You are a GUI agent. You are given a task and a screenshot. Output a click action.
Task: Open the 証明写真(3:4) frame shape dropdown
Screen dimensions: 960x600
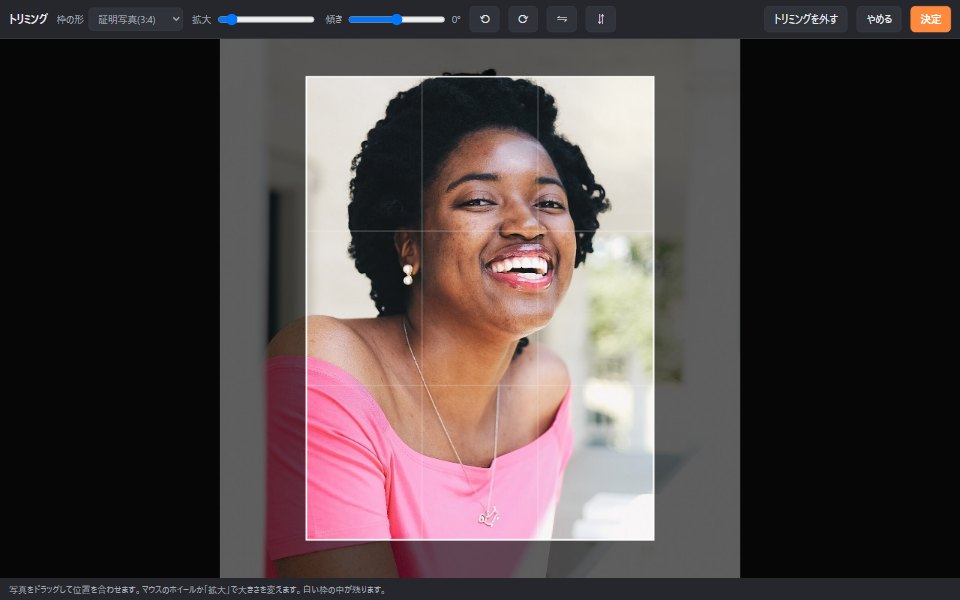(x=136, y=19)
